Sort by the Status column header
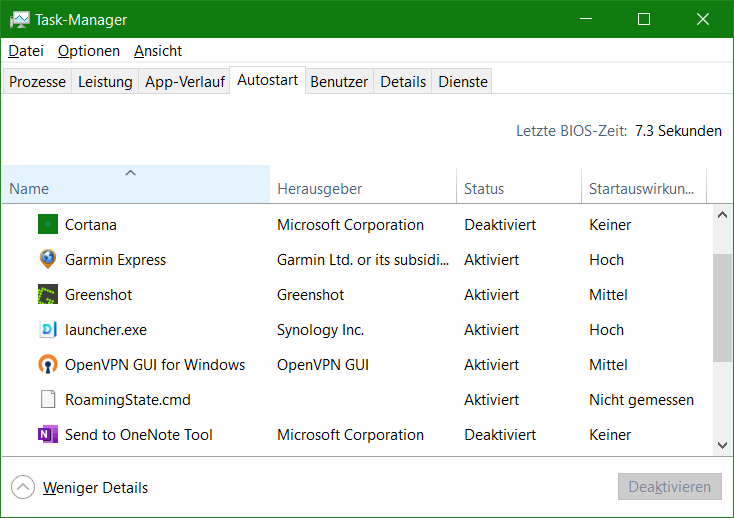This screenshot has width=734, height=518. pos(519,184)
